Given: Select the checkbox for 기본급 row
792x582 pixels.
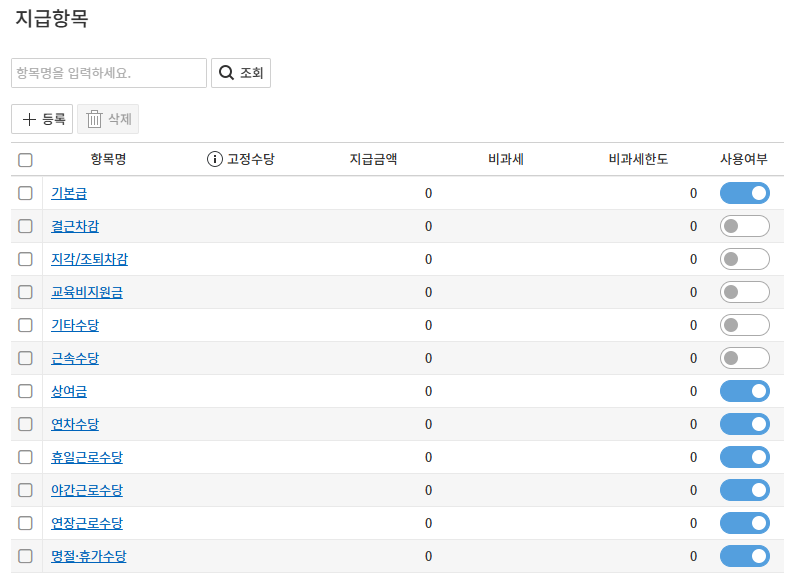Looking at the screenshot, I should click(x=26, y=193).
